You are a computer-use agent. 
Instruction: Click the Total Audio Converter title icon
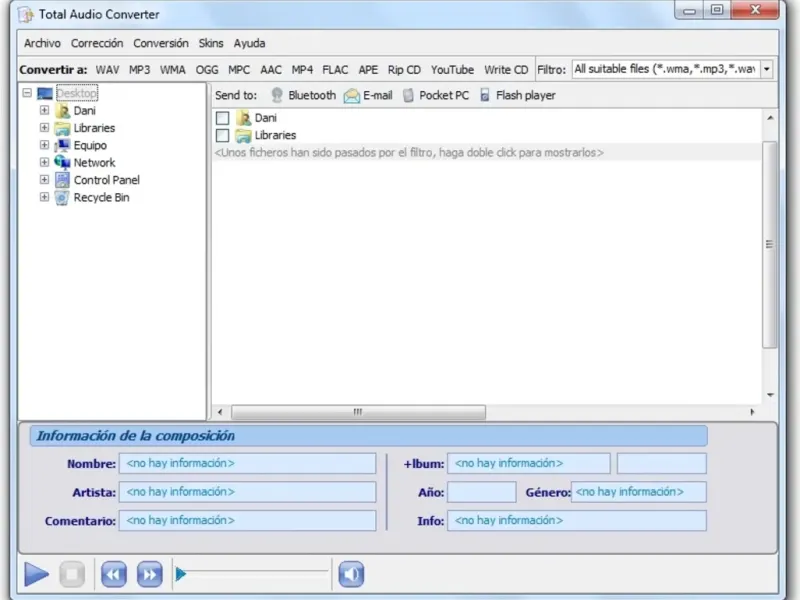26,14
